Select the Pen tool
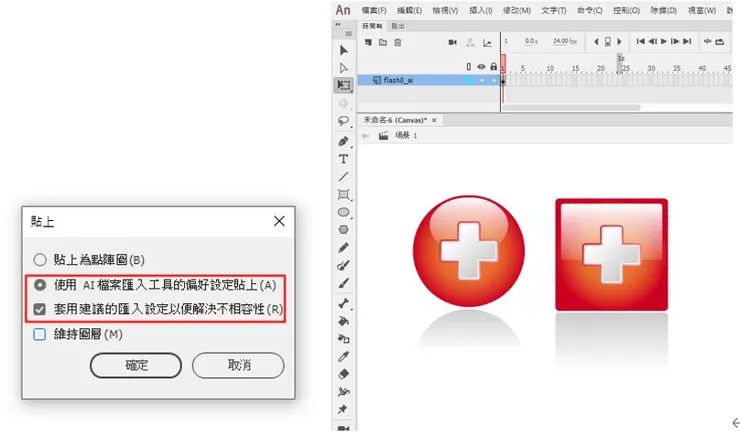Screen dimensions: 740x440 coord(344,141)
